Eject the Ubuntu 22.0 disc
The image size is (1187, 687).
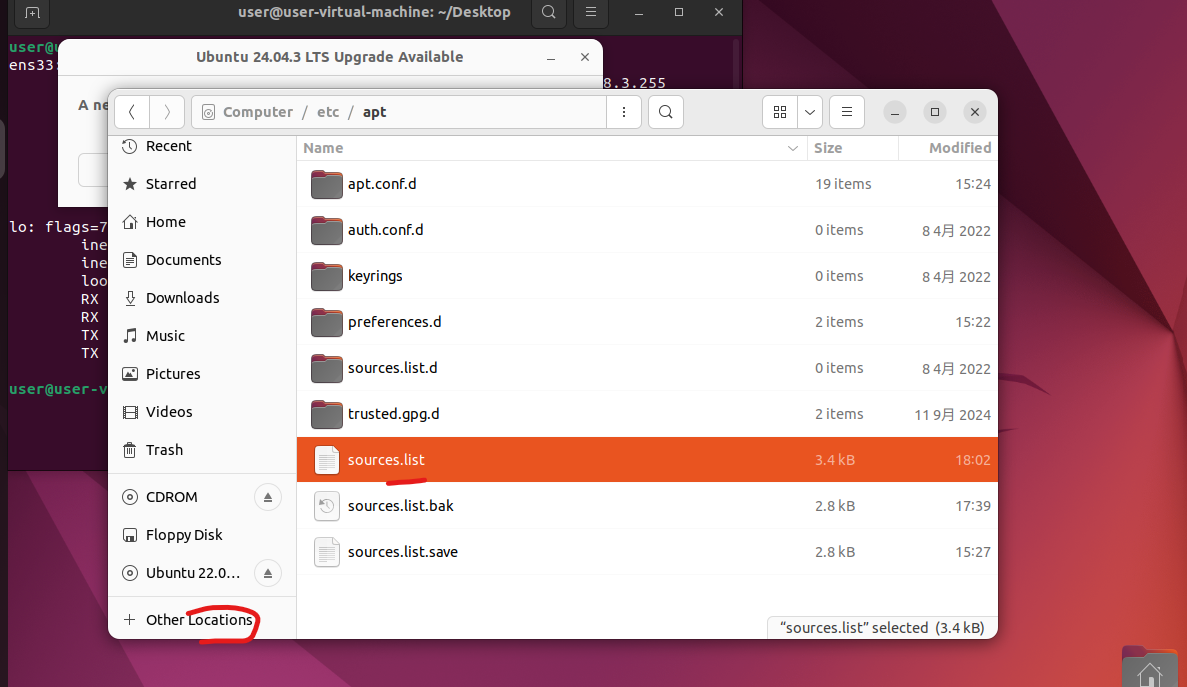point(267,573)
